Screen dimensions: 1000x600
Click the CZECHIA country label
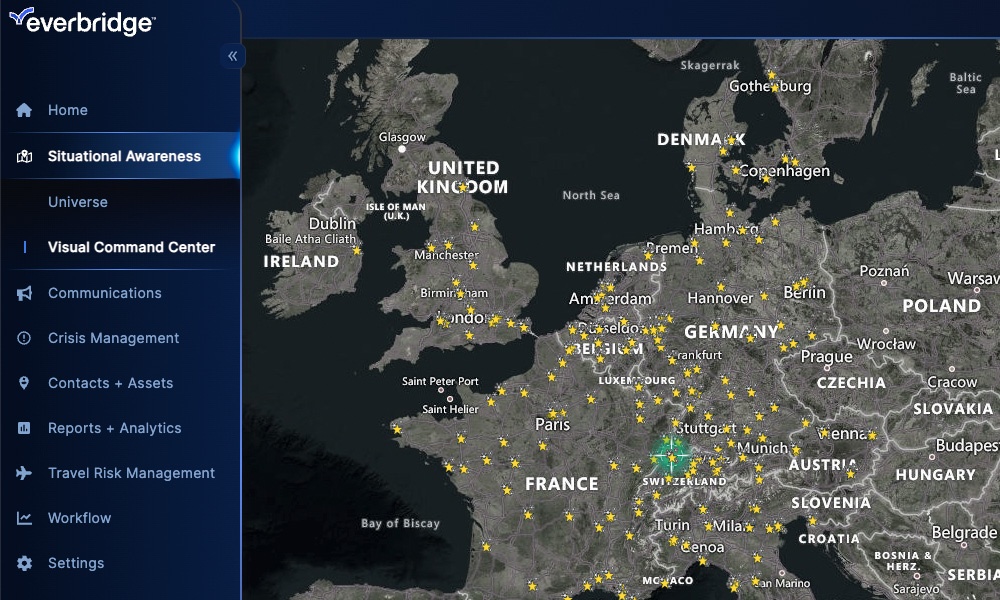click(851, 383)
